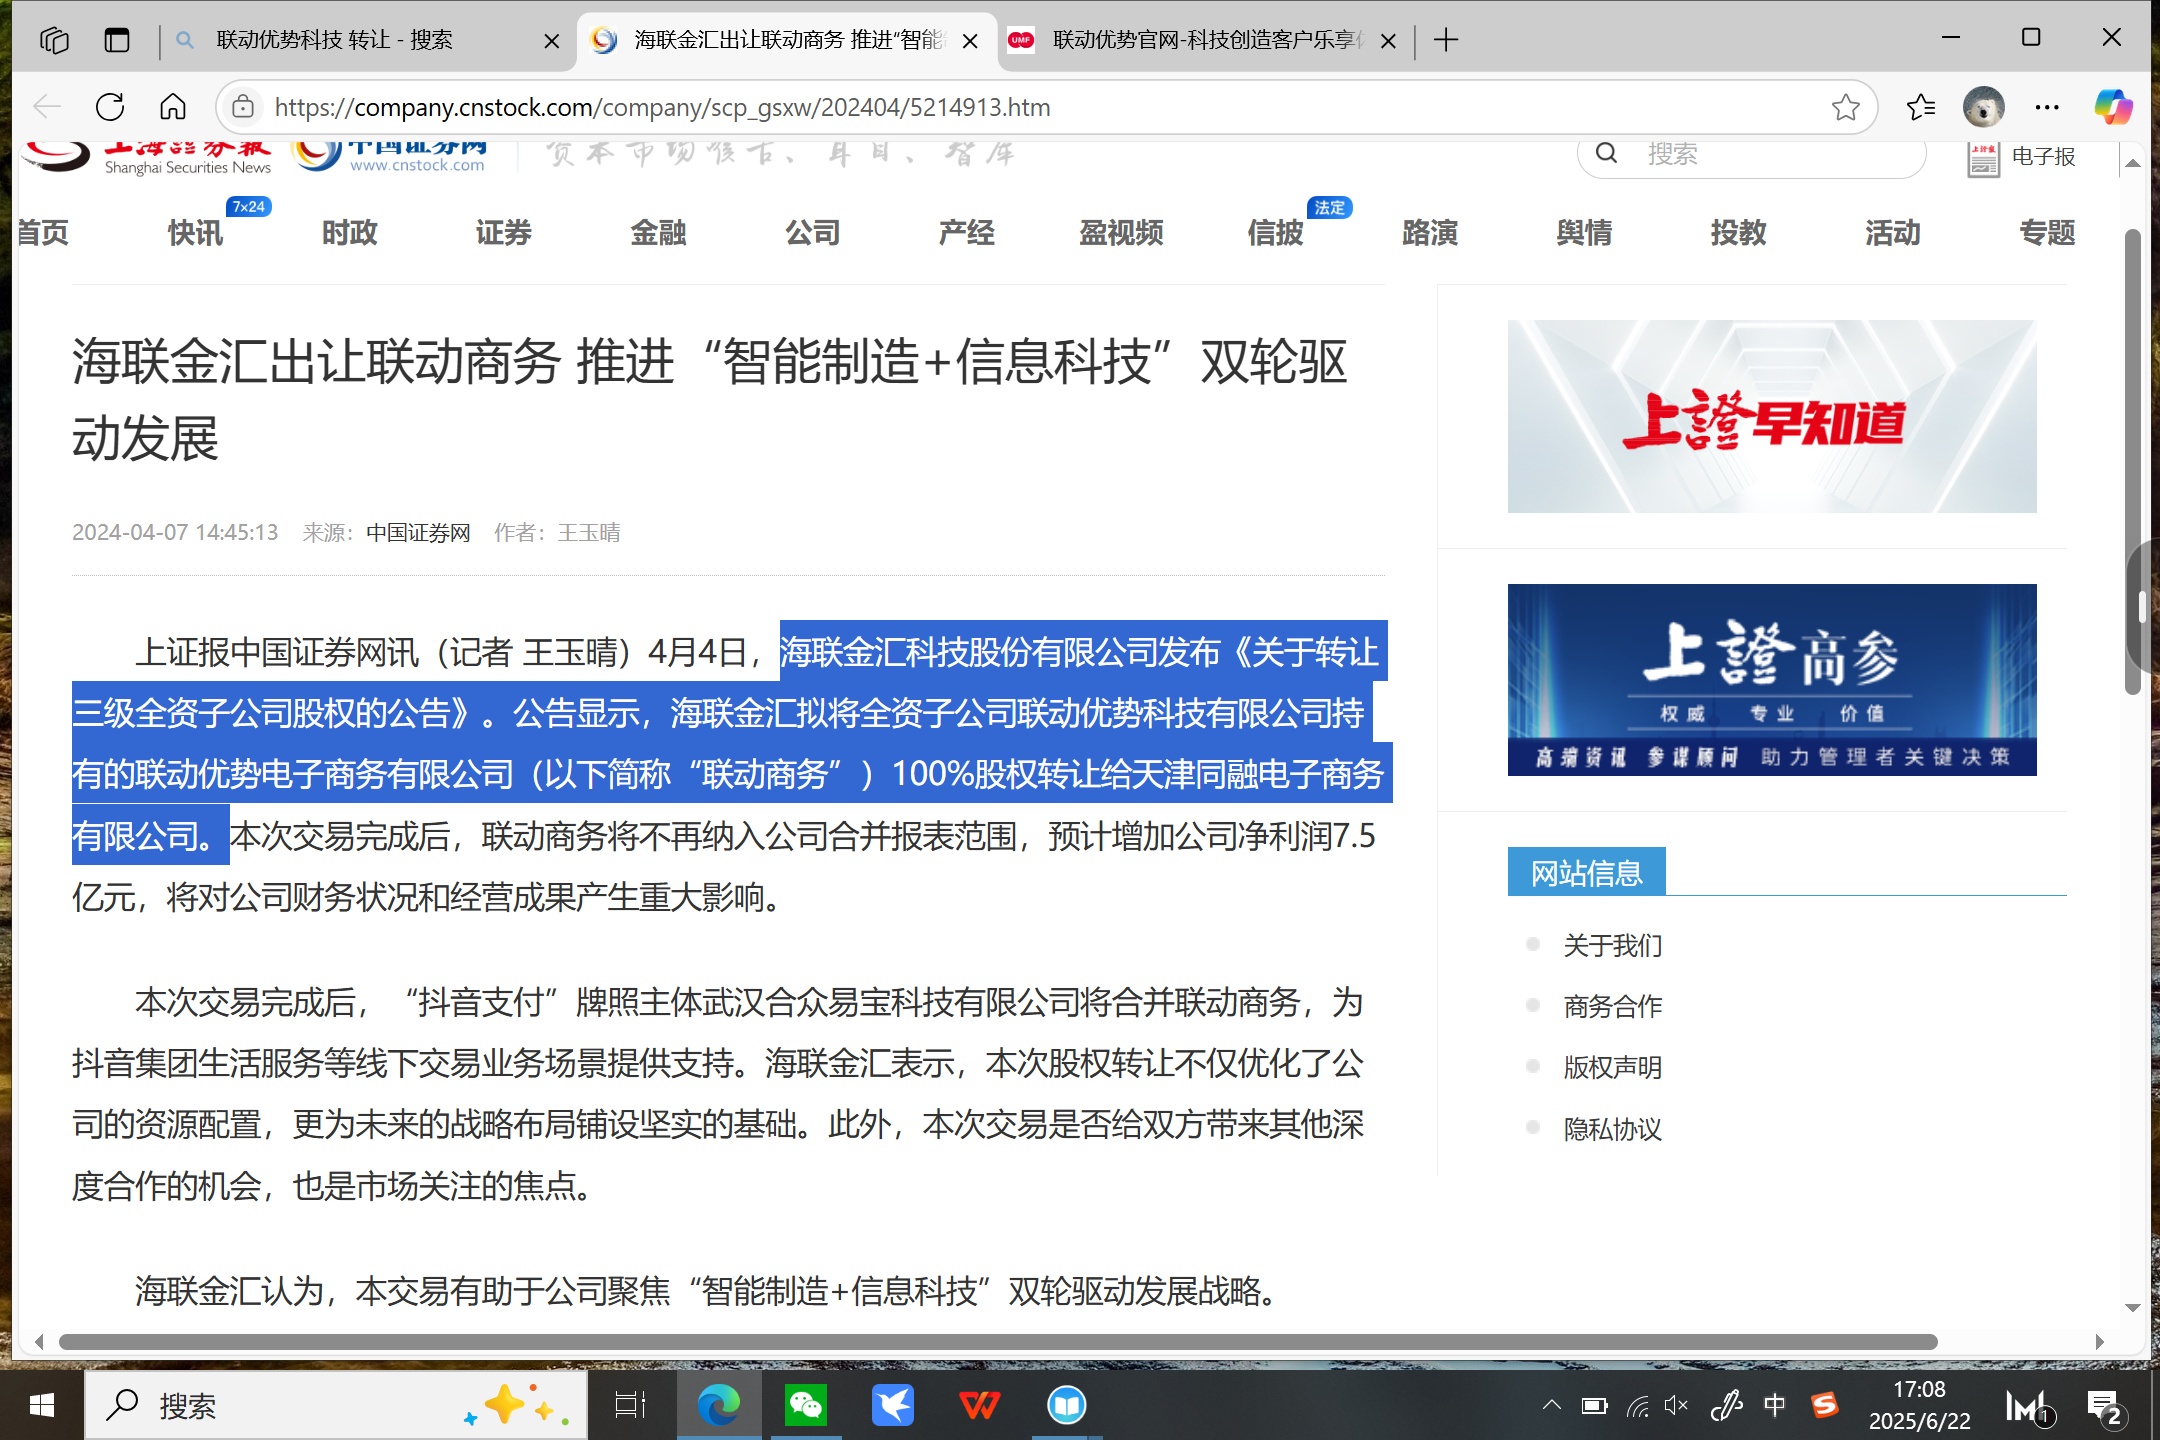Click the taskbar 搜索 box

[x=335, y=1406]
